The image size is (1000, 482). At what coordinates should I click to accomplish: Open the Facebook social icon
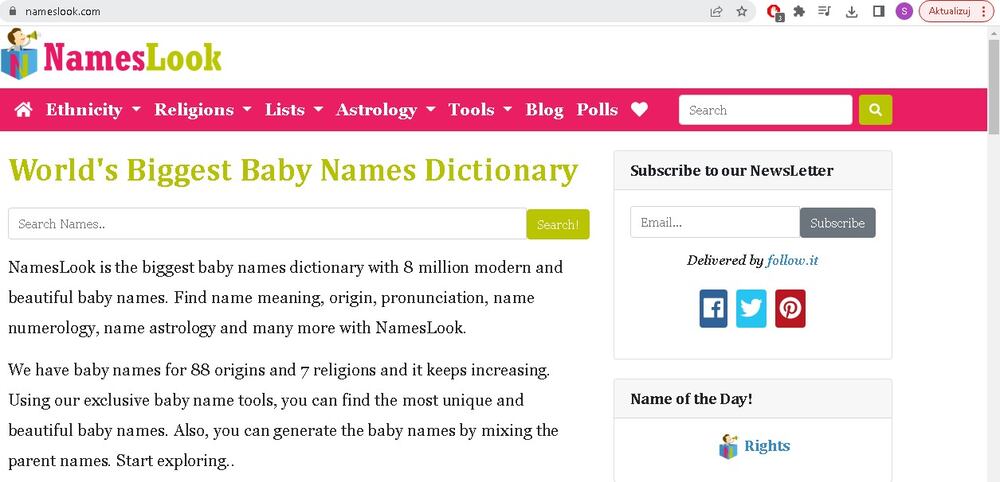(x=714, y=309)
